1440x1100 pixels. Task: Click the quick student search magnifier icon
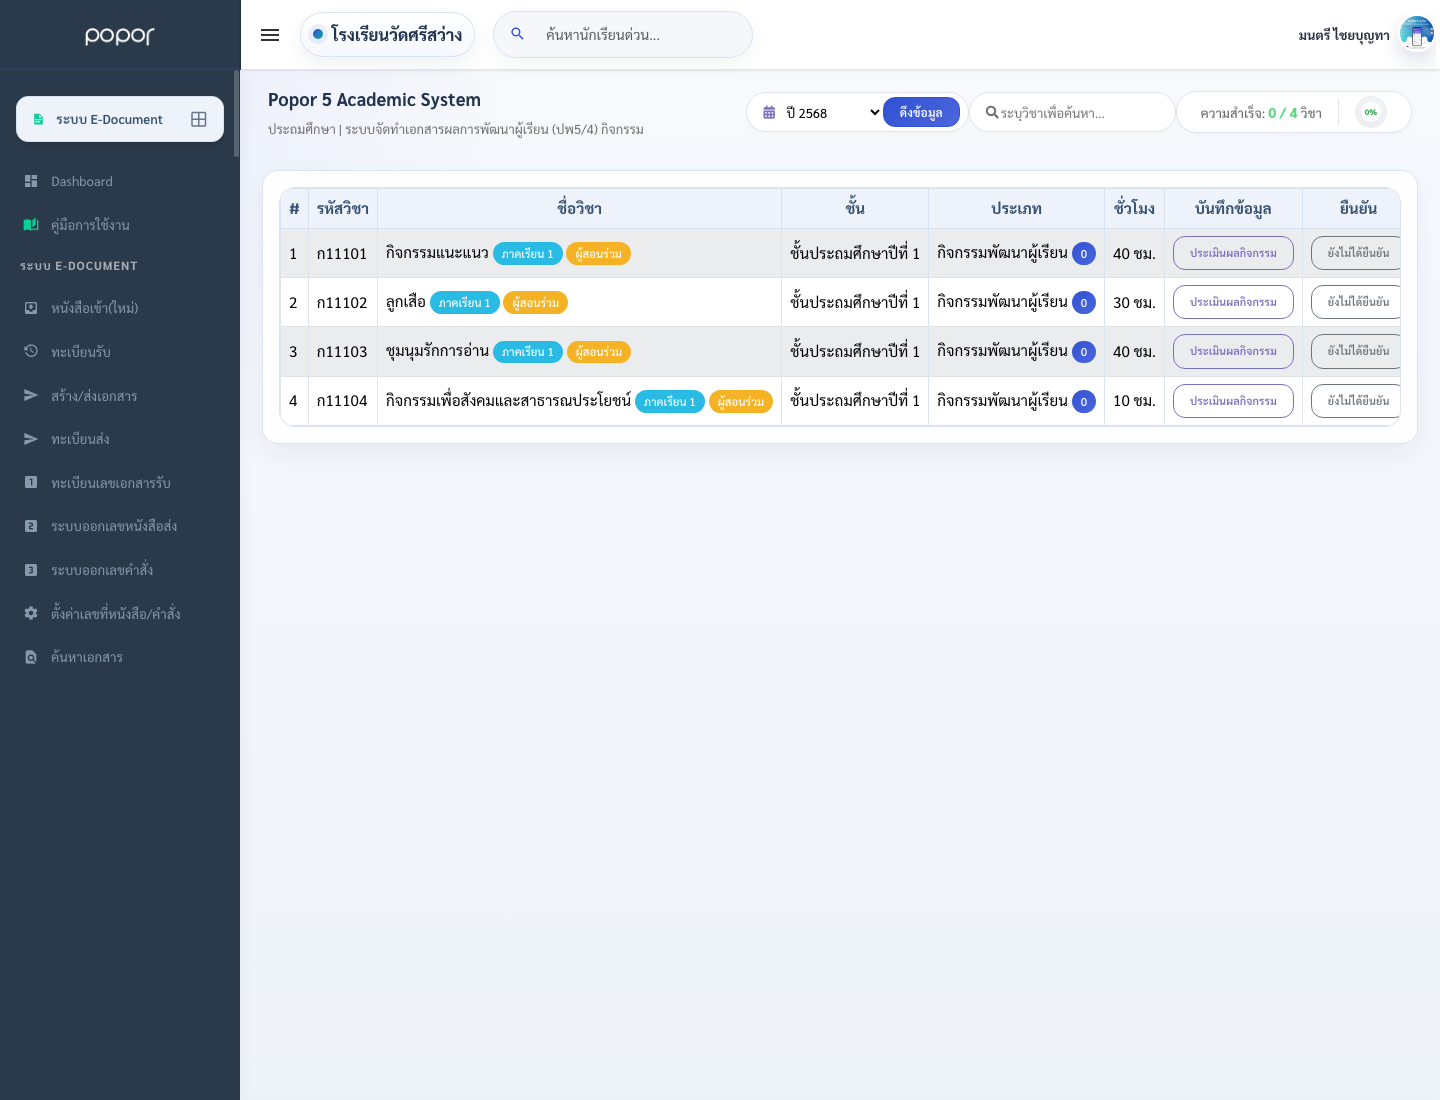pyautogui.click(x=517, y=34)
